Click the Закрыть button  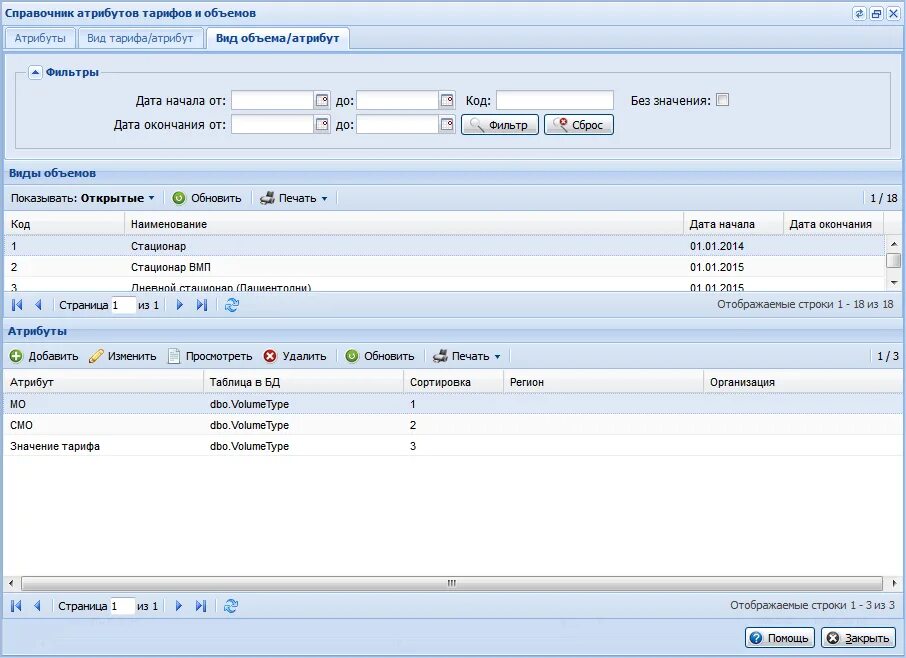coord(858,638)
